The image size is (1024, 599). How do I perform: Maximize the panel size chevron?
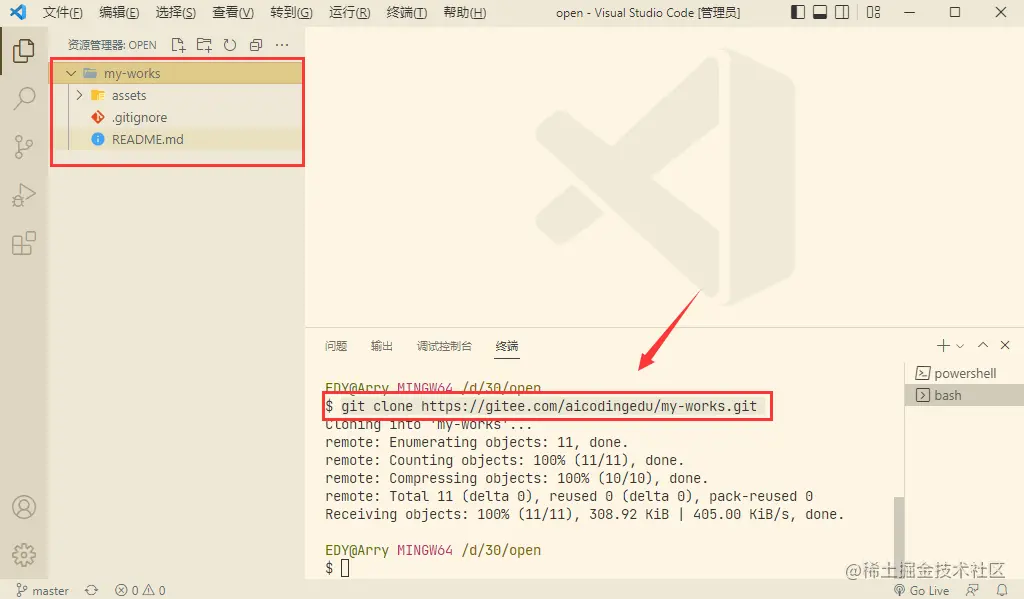983,345
